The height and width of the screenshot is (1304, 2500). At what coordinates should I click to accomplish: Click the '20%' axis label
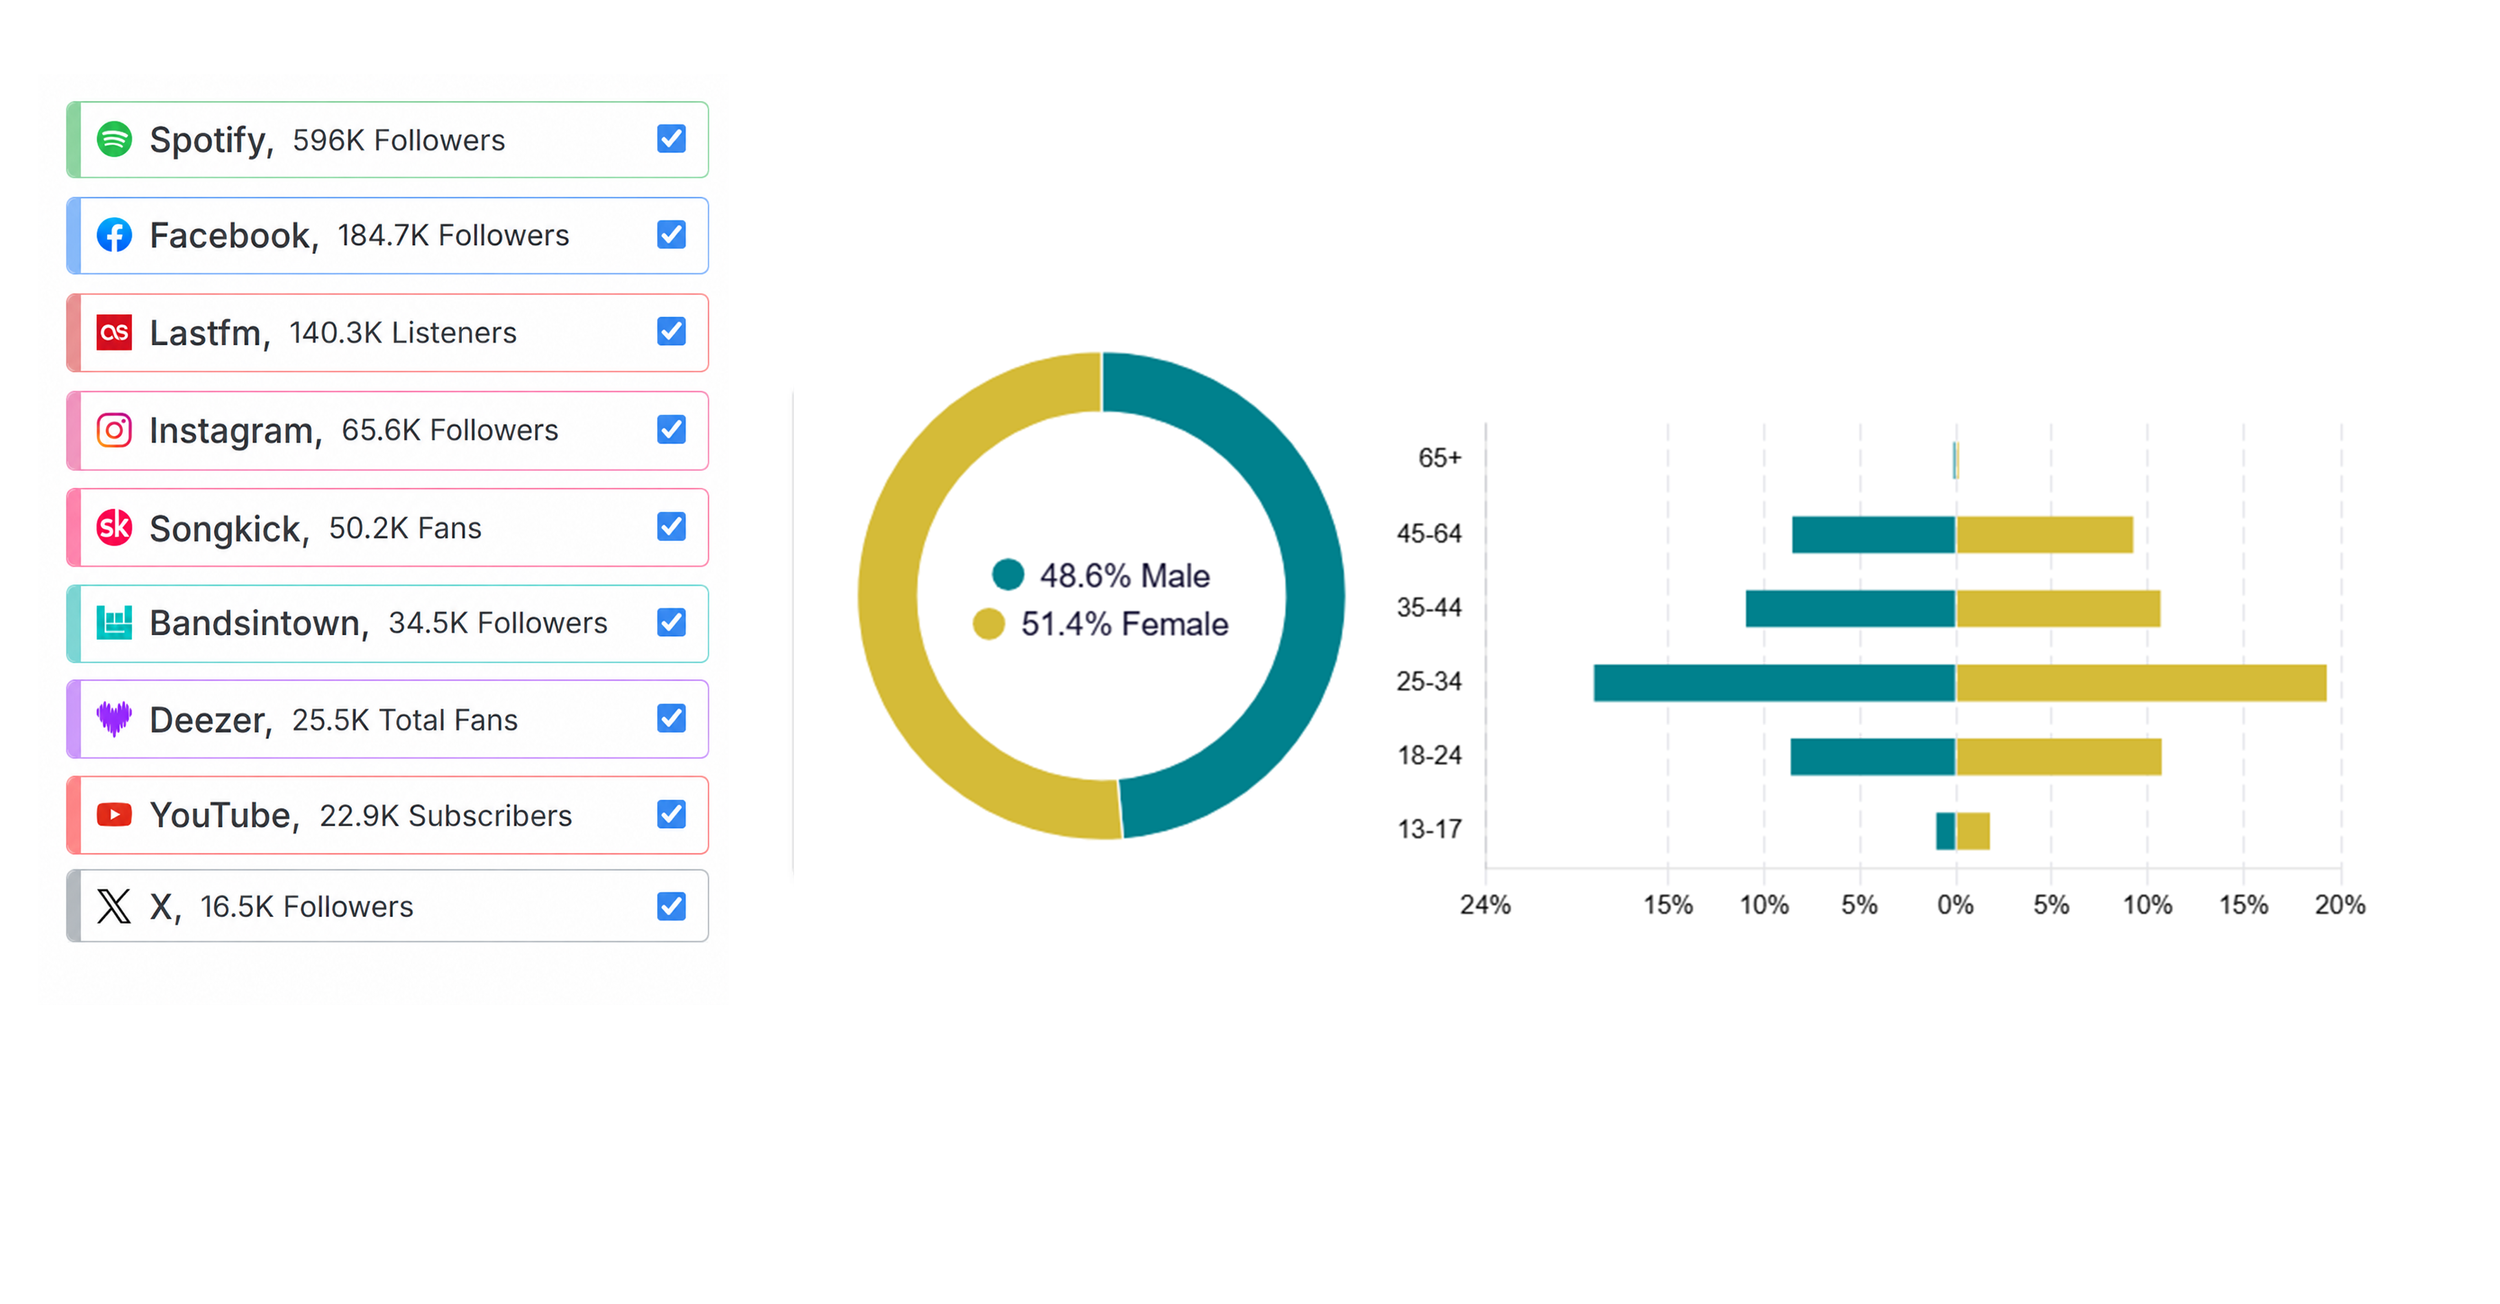pos(2340,905)
